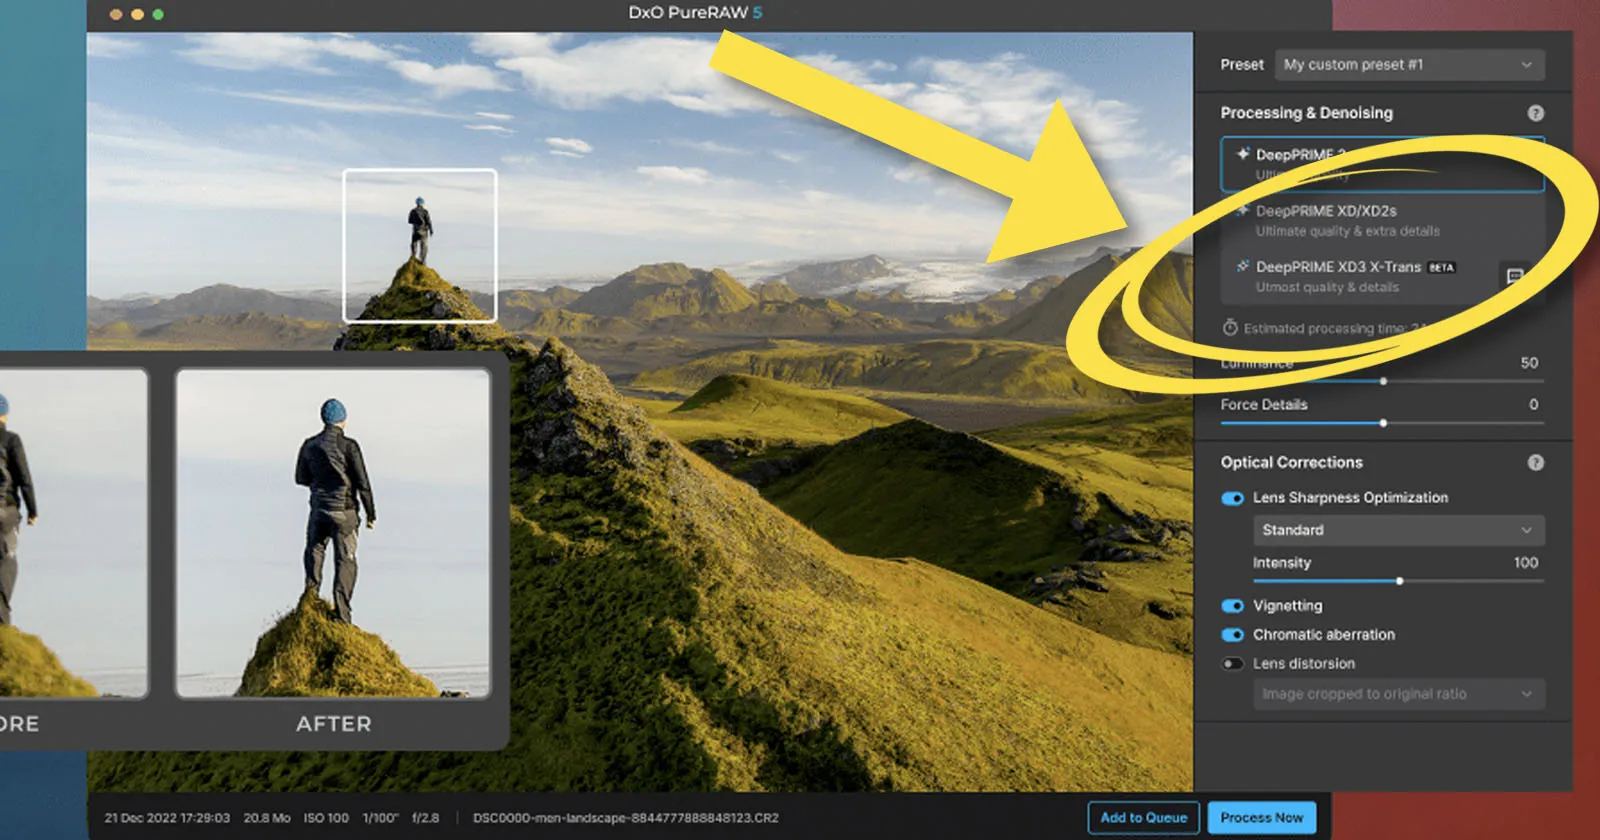The image size is (1600, 840).
Task: Turn off Chromatic aberration toggle
Action: (1232, 635)
